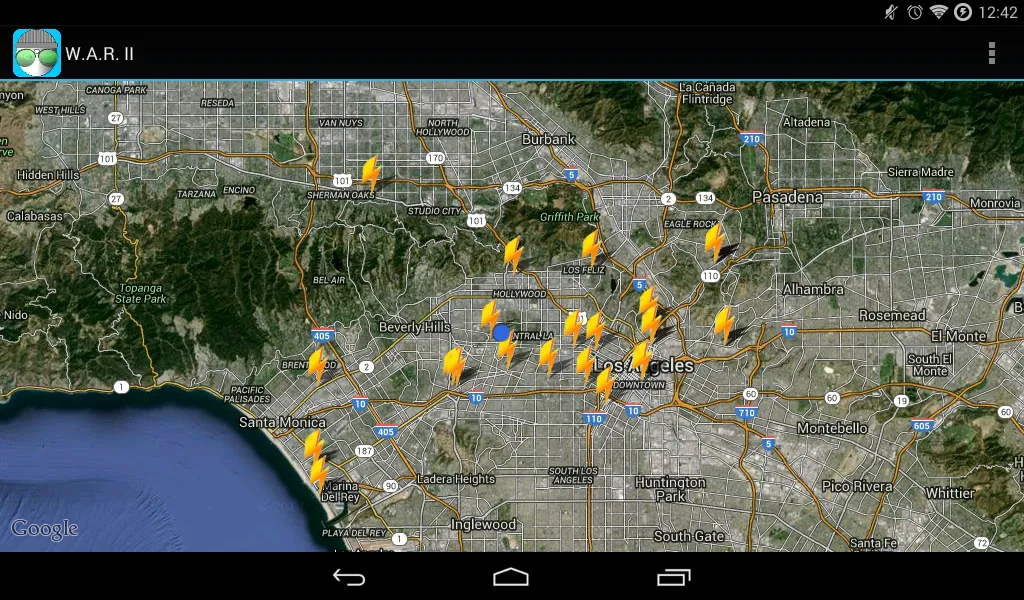Tap the battery charging status icon
1024x600 pixels.
[963, 12]
